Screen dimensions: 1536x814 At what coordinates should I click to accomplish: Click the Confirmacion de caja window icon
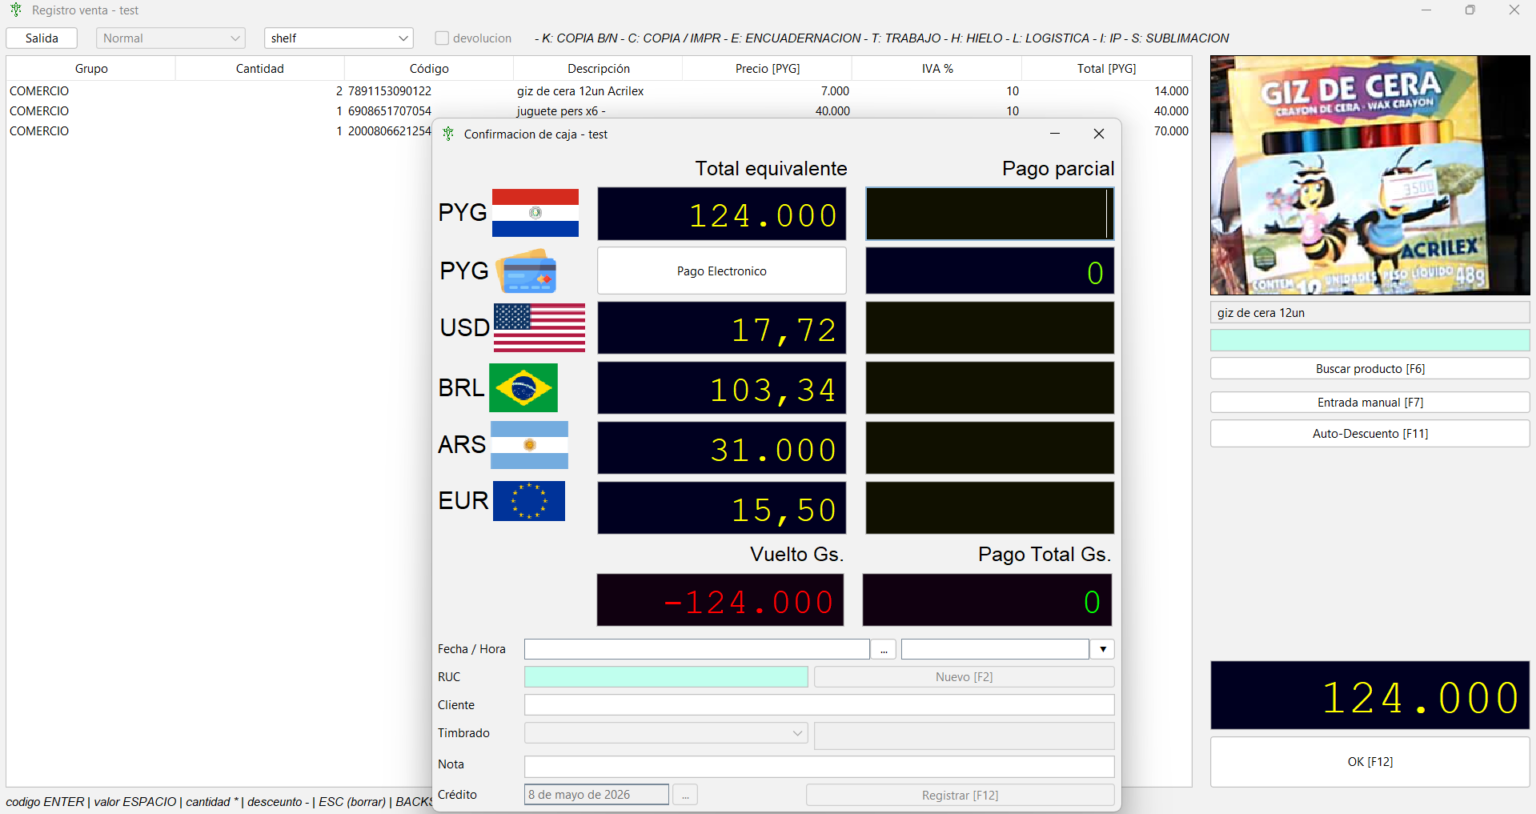click(x=448, y=134)
